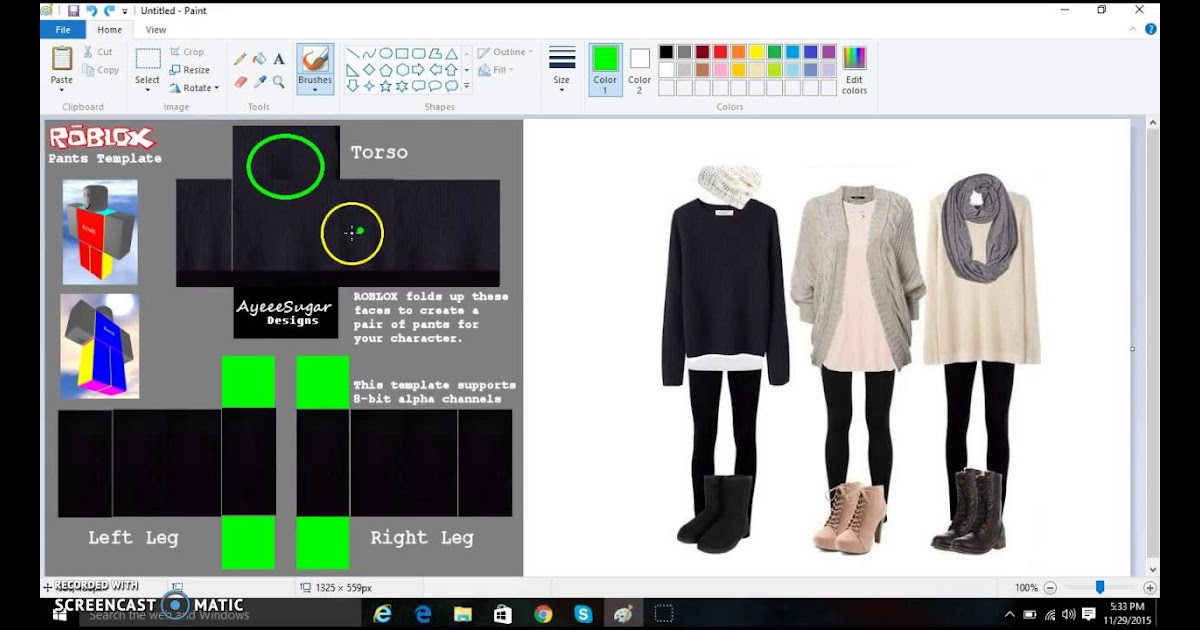Choose the Curve shape
Viewport: 1200px width, 630px height.
(369, 53)
